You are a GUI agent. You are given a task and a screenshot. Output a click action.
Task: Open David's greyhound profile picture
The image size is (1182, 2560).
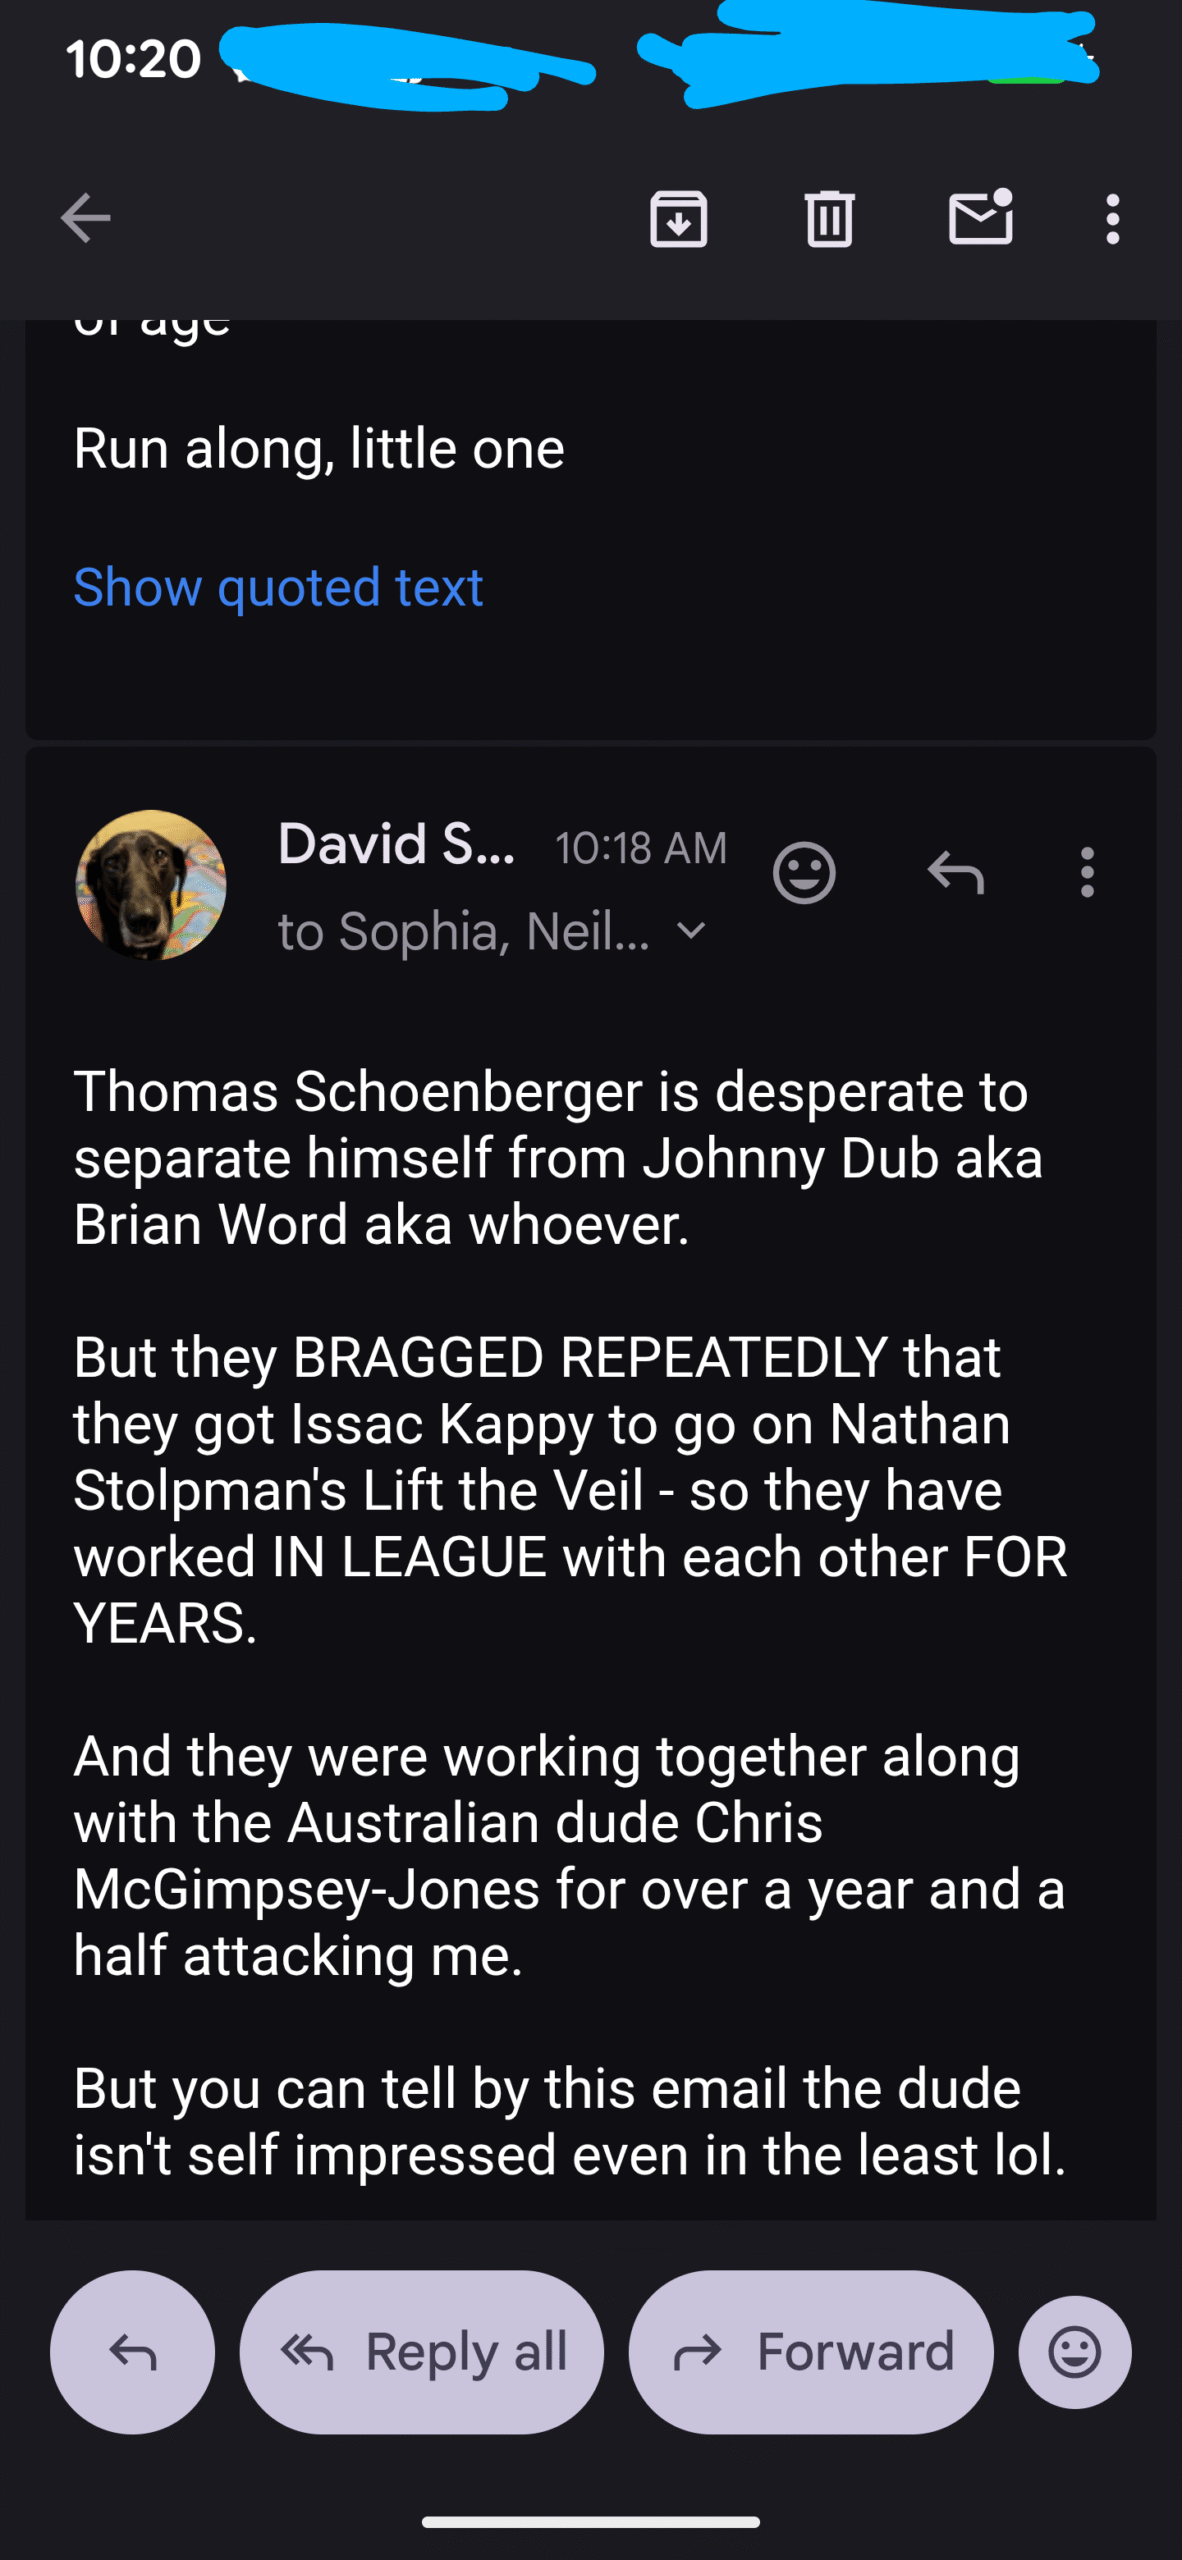click(x=151, y=885)
